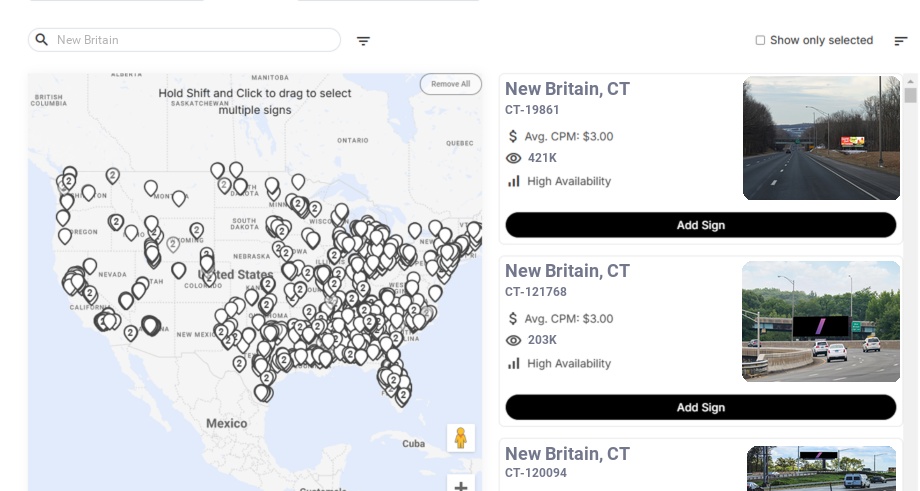Click the listings scrollbar thumb
Viewport: 920px width, 491px height.
coord(910,95)
